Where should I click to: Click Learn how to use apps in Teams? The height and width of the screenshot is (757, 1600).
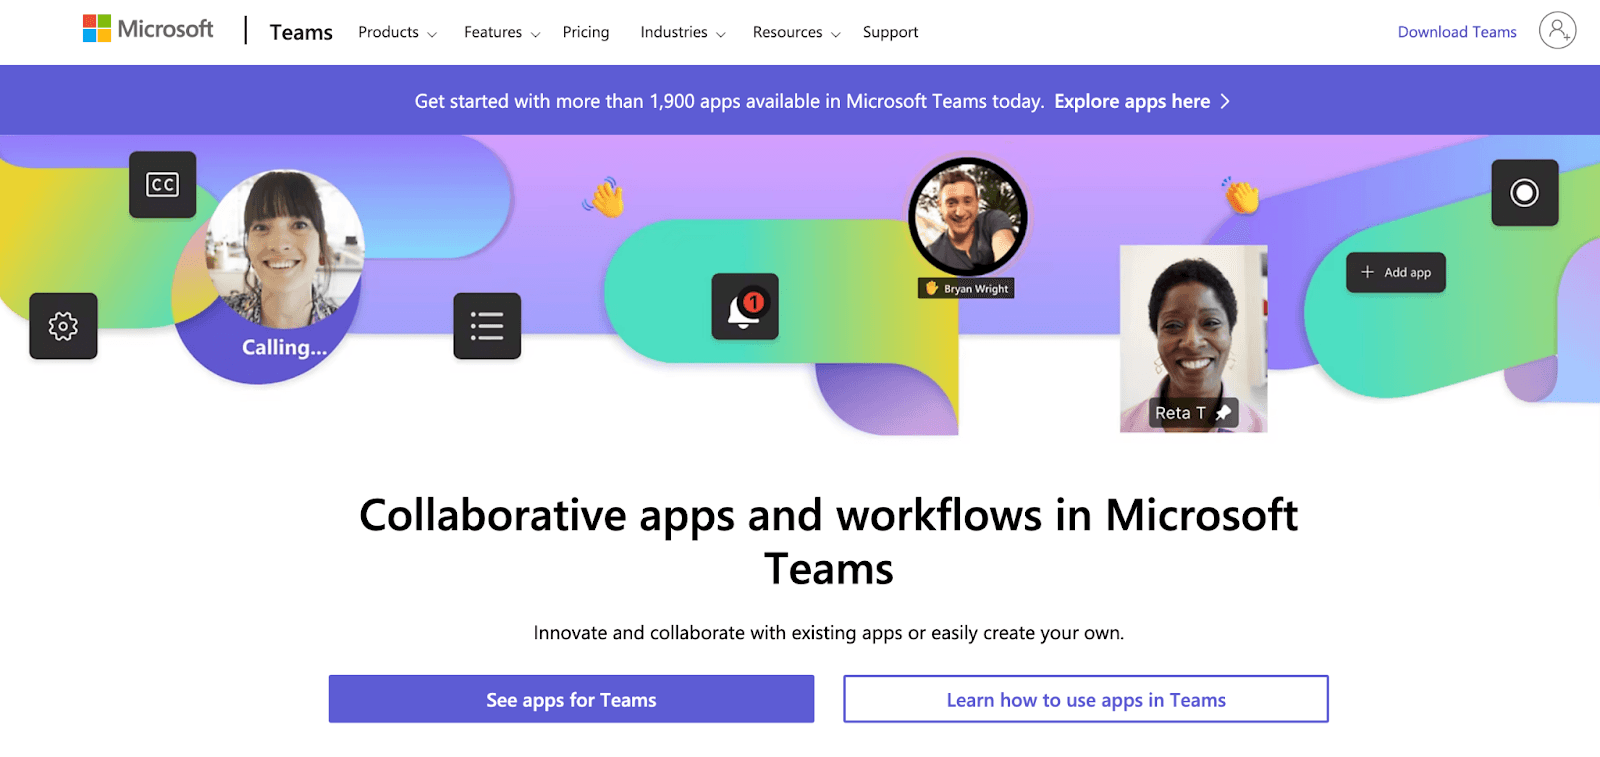coord(1086,699)
